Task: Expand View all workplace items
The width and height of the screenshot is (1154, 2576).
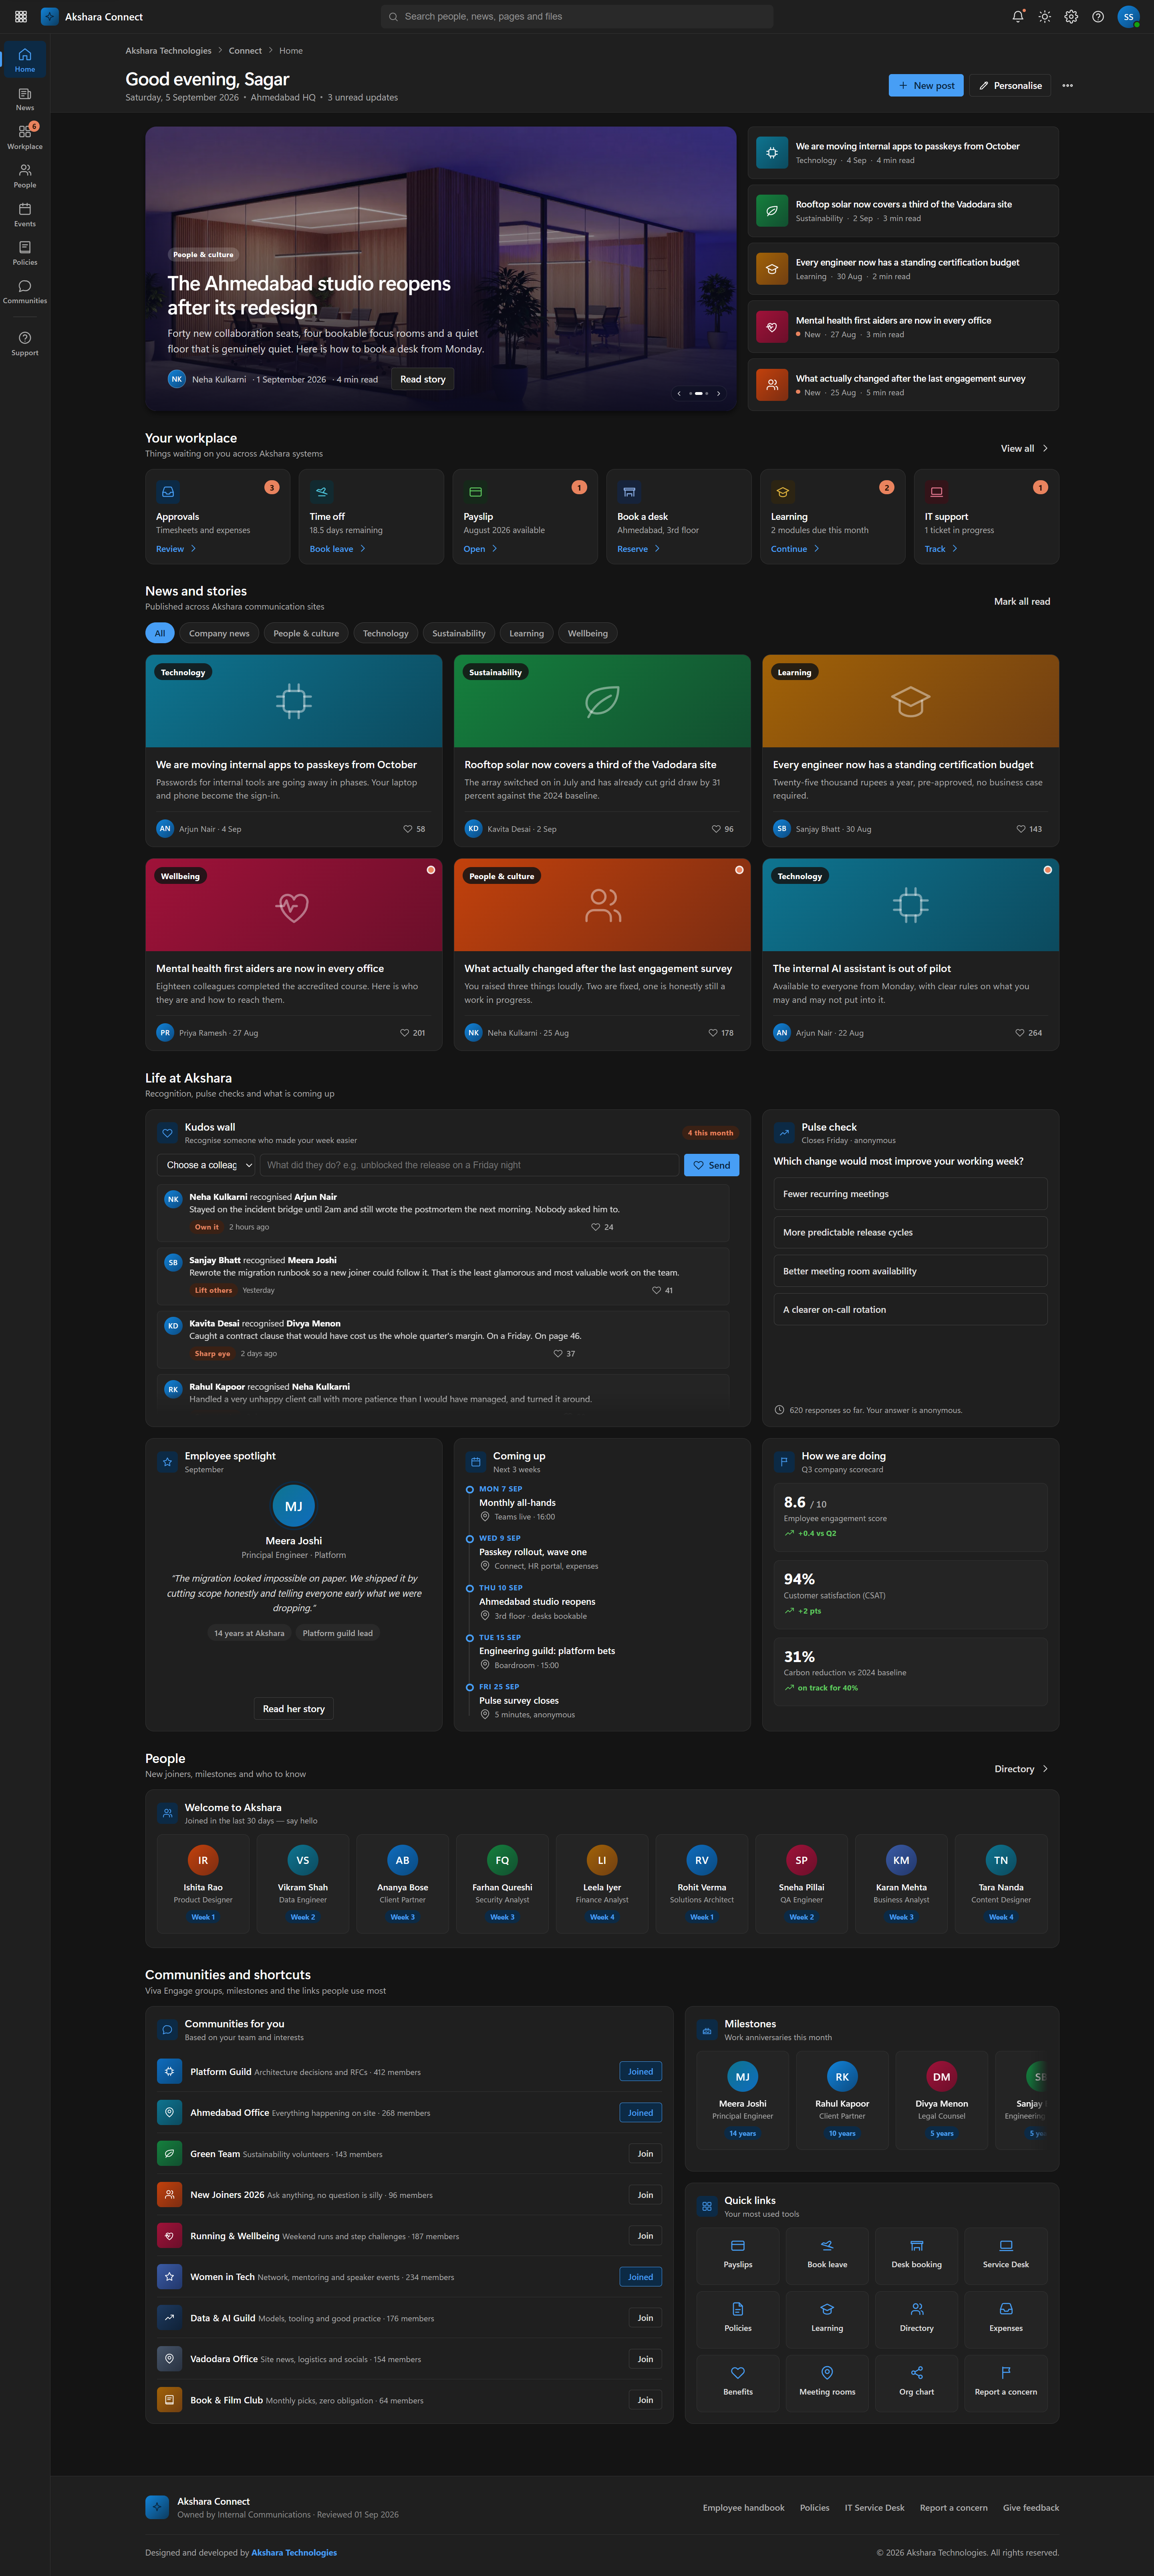Action: coord(1025,448)
